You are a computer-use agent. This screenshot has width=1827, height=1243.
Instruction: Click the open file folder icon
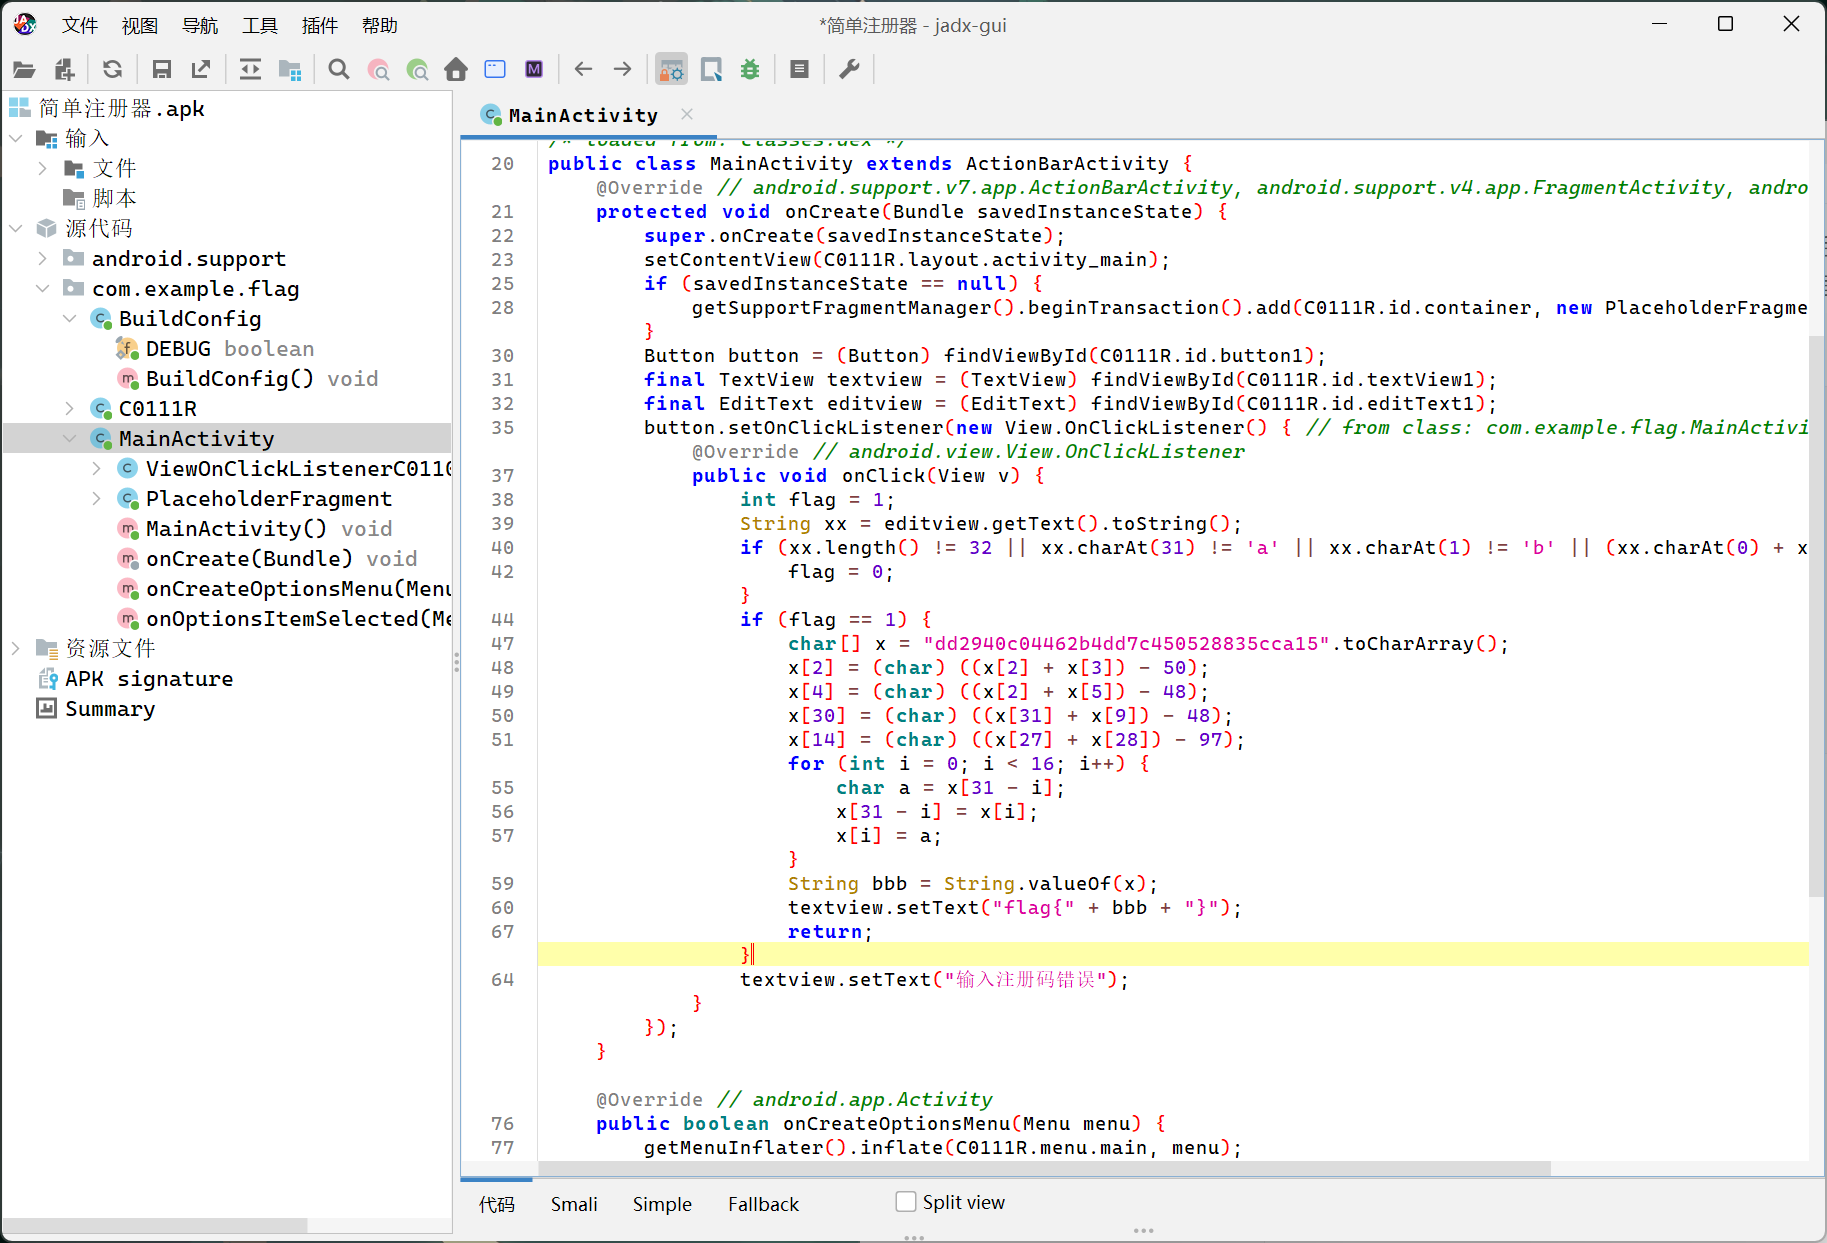pyautogui.click(x=24, y=69)
